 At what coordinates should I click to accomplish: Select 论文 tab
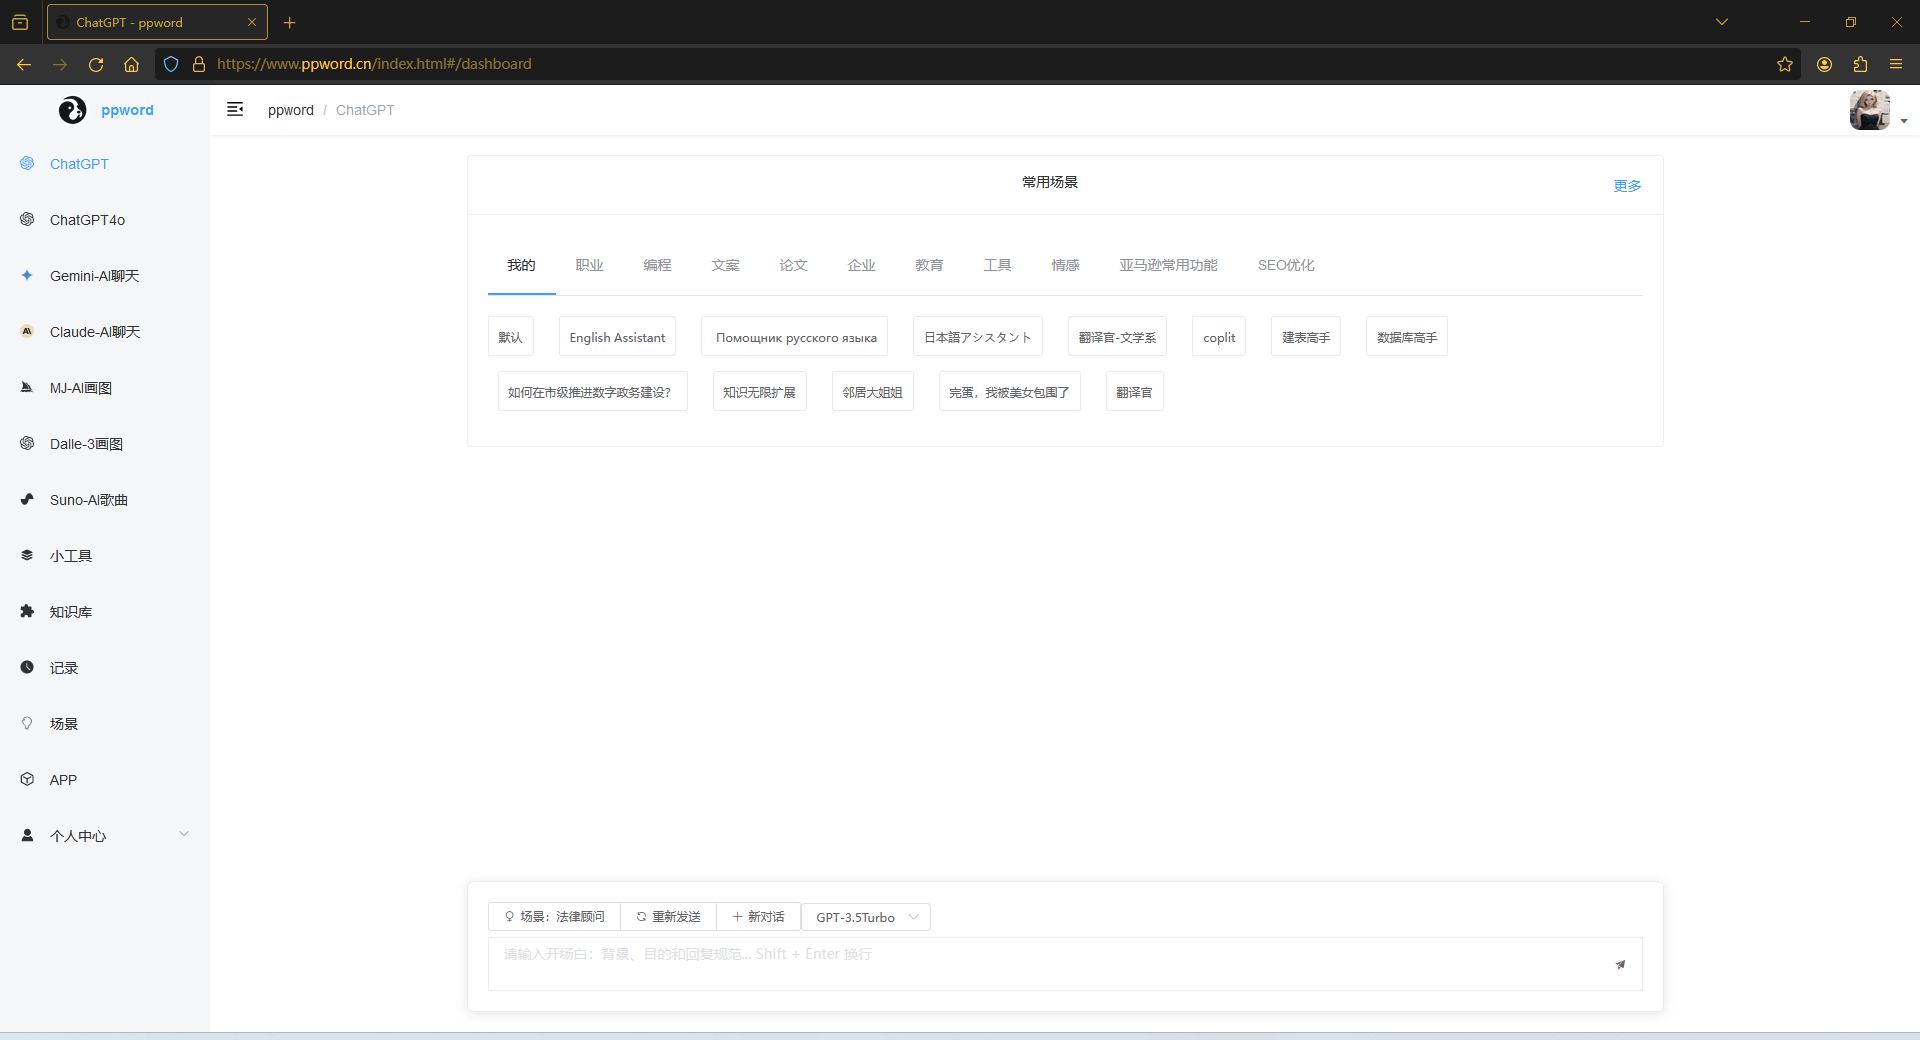pyautogui.click(x=793, y=265)
